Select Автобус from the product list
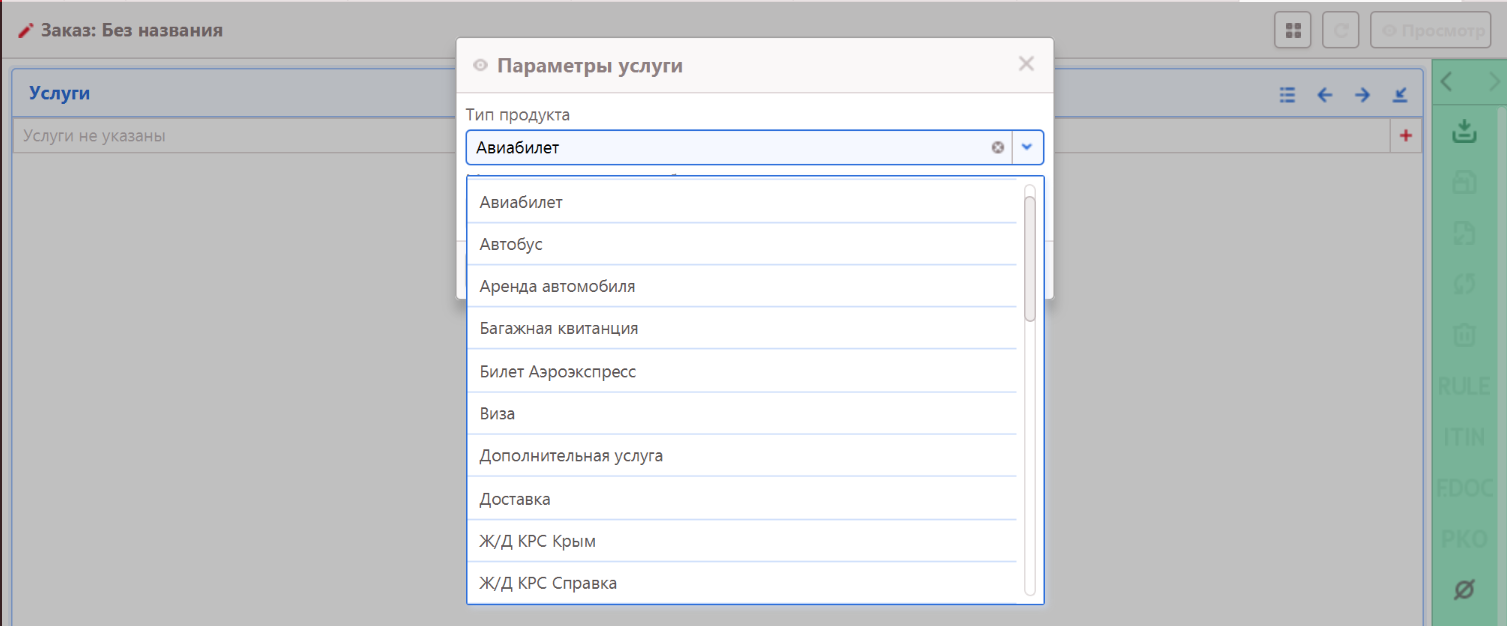The image size is (1507, 626). click(511, 244)
